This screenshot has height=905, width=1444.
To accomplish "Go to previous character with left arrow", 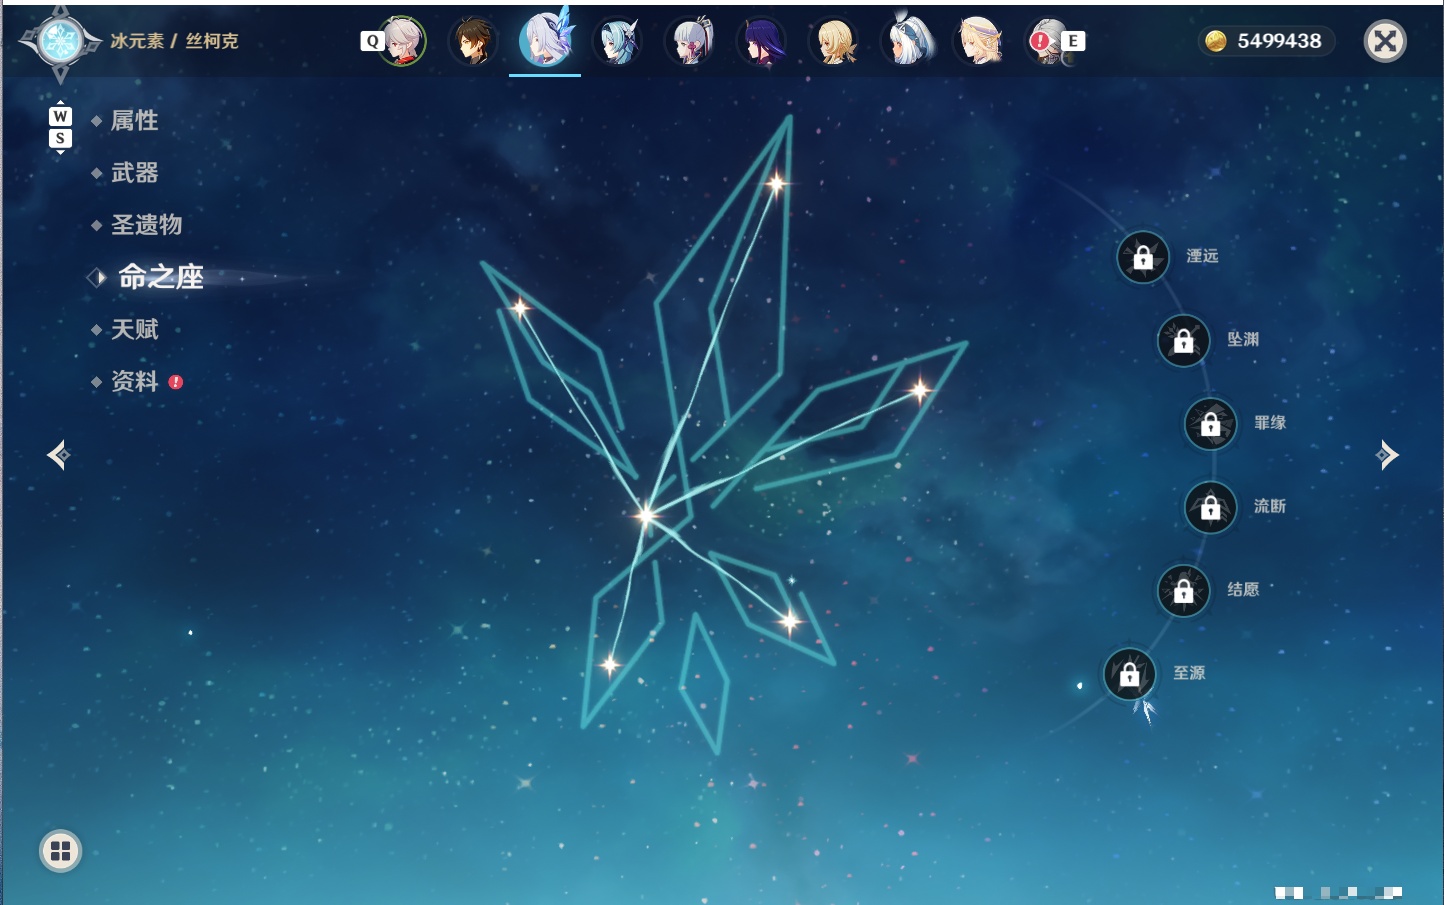I will pyautogui.click(x=58, y=455).
